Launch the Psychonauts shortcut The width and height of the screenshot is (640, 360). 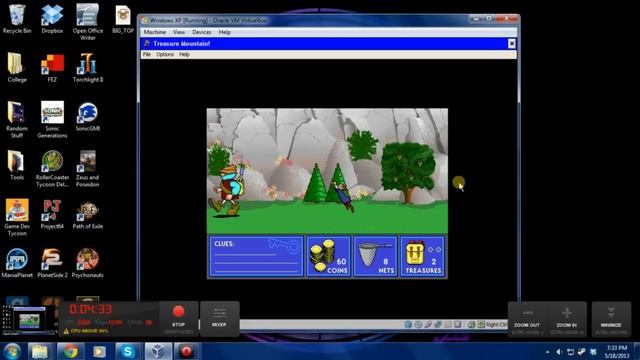click(x=87, y=263)
